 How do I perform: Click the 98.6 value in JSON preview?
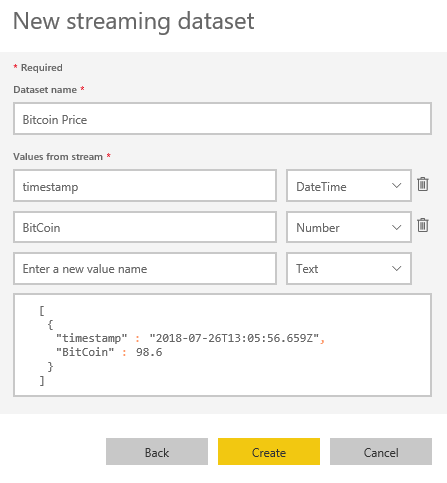[x=149, y=352]
